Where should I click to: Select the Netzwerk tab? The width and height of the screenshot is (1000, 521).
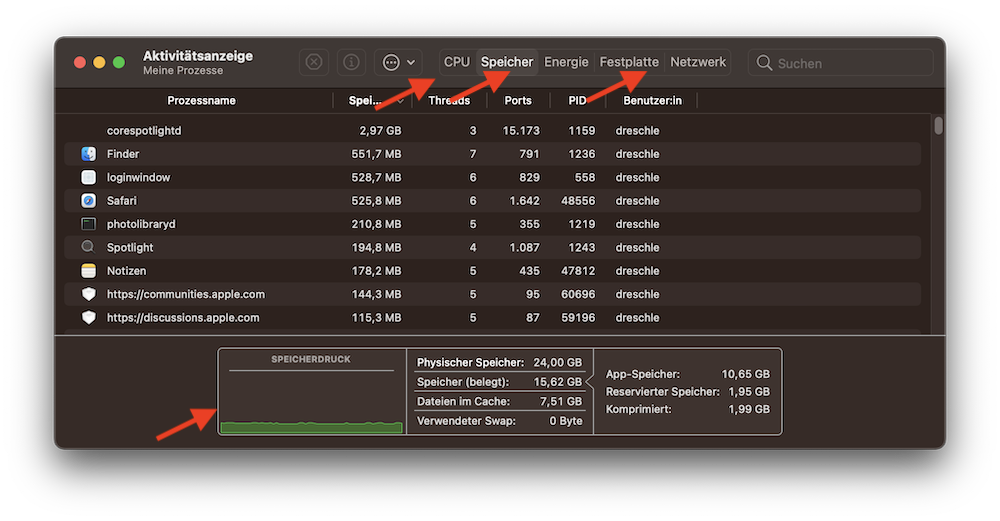698,62
